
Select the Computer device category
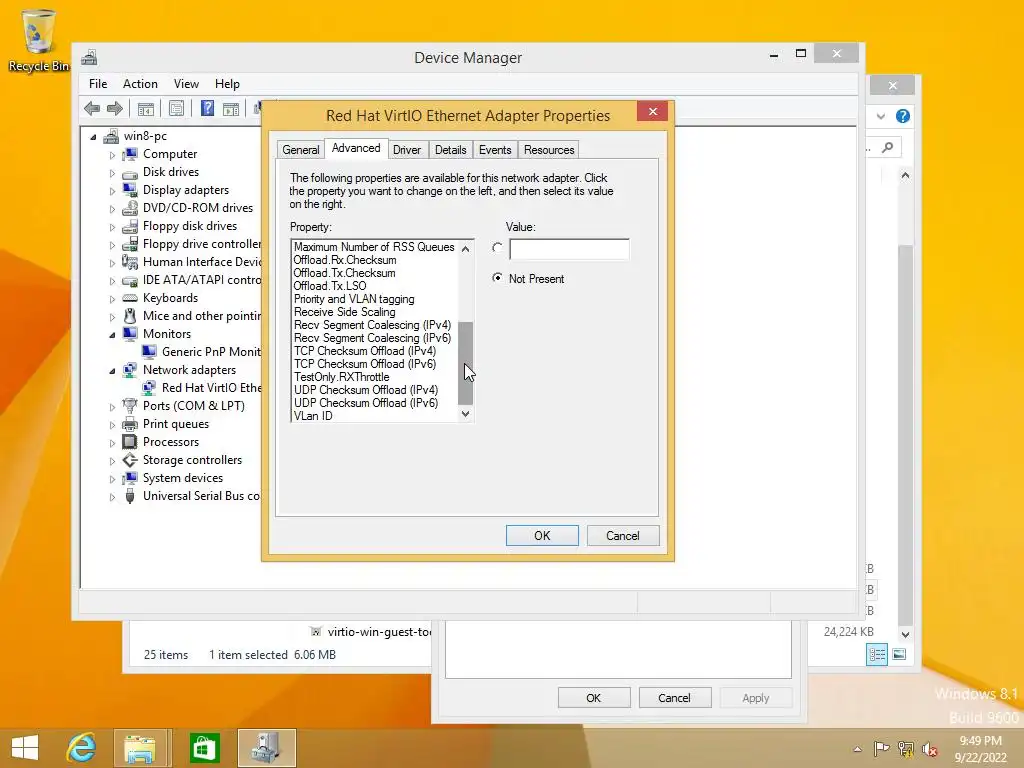(170, 154)
